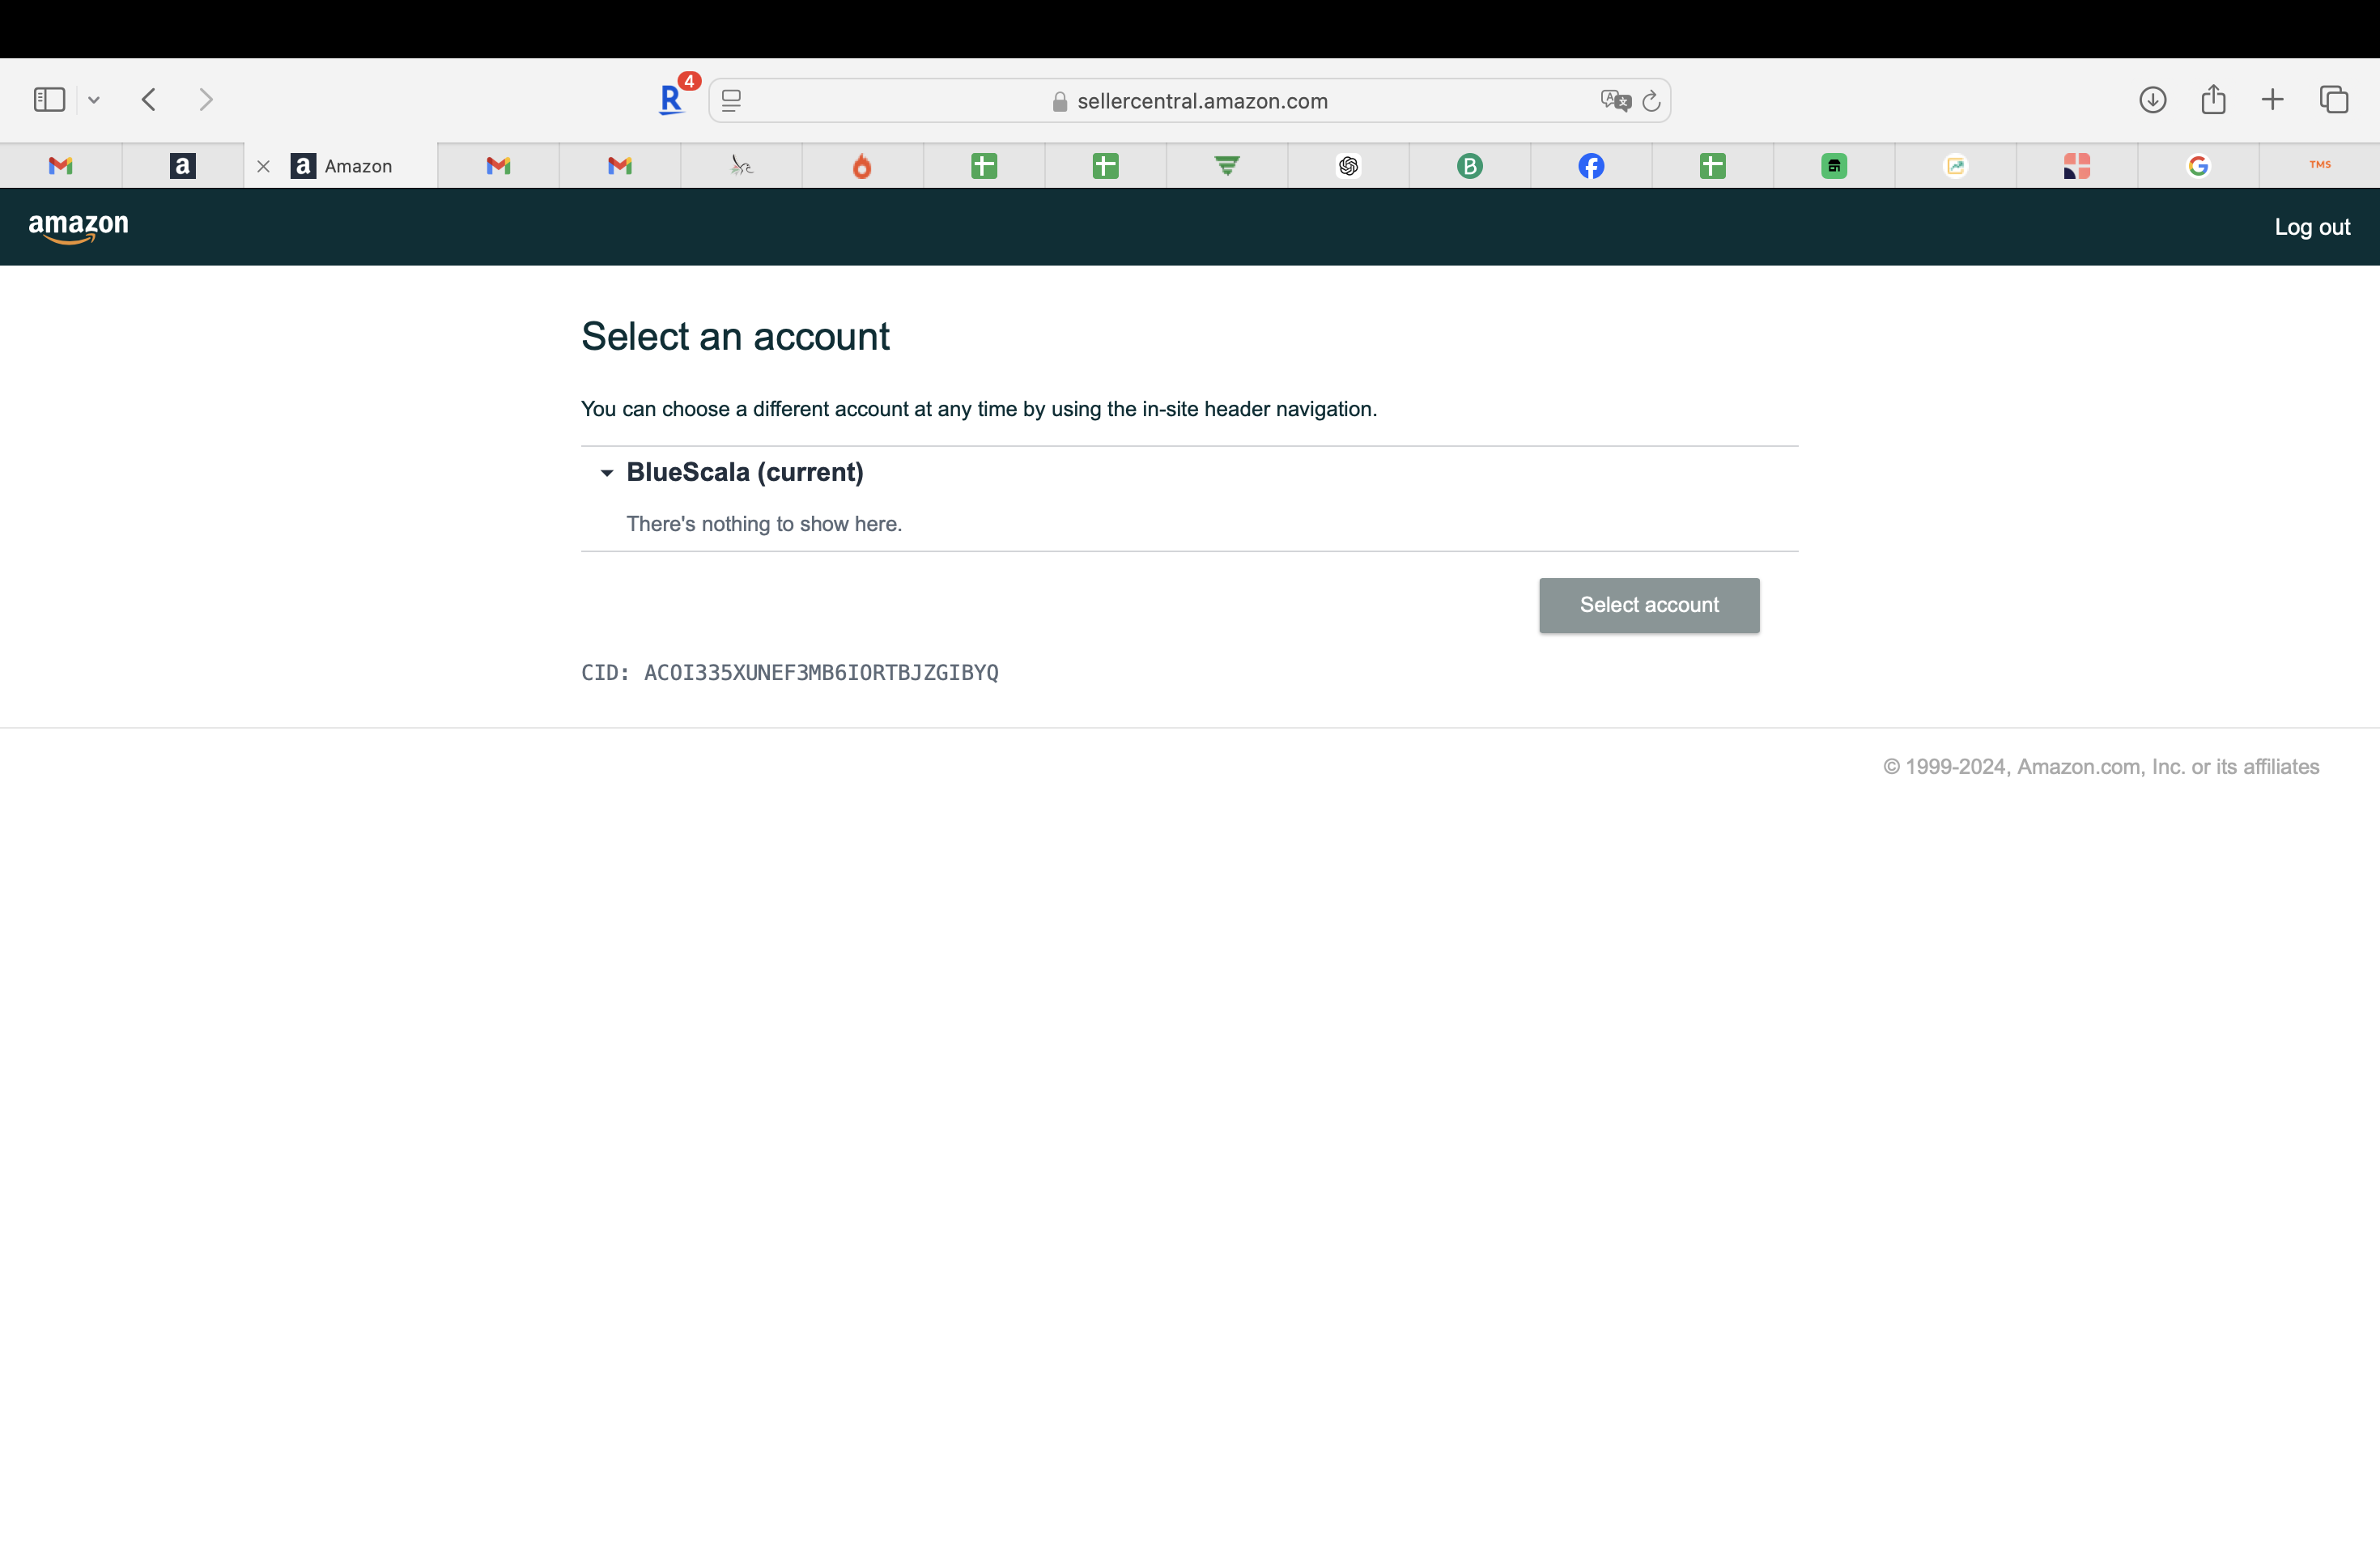Open the green plus tab after Facebook tab
2380x1548 pixels.
click(1713, 166)
